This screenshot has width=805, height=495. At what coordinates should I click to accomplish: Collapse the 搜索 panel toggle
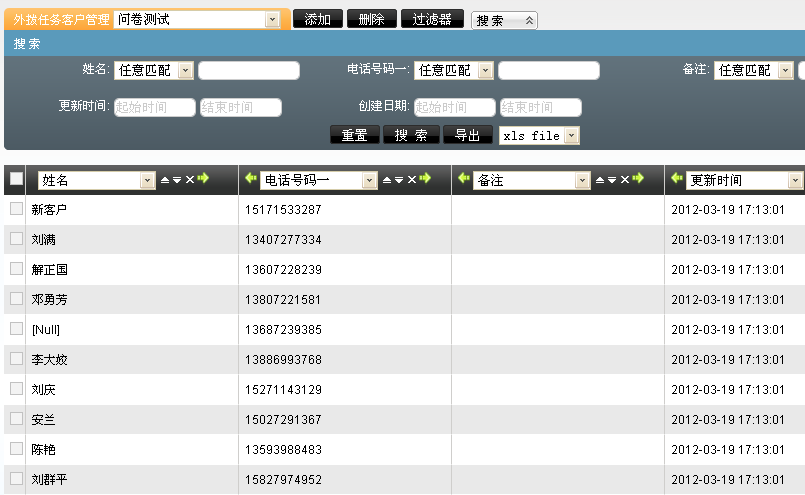click(x=529, y=20)
